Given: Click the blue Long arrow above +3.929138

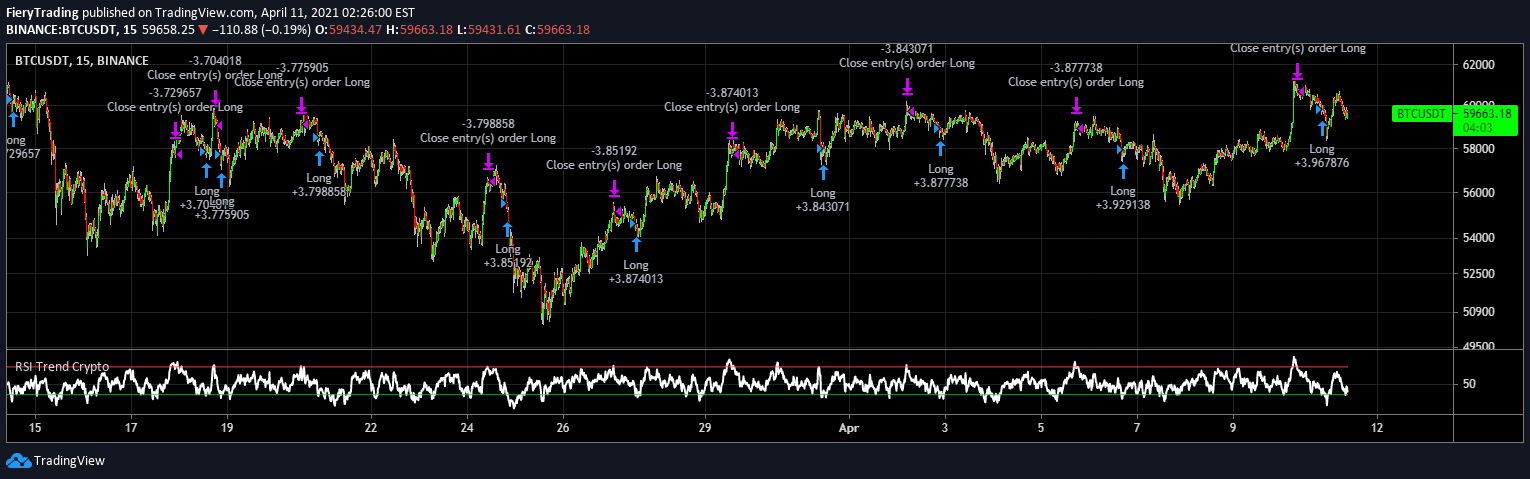Looking at the screenshot, I should [1123, 171].
